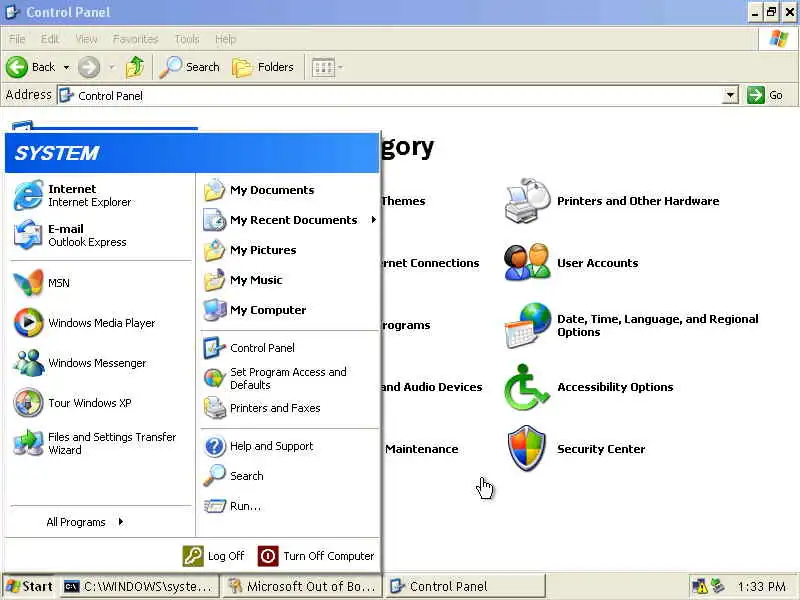This screenshot has height=600, width=800.
Task: Click the Forward arrow toolbar button
Action: click(89, 67)
